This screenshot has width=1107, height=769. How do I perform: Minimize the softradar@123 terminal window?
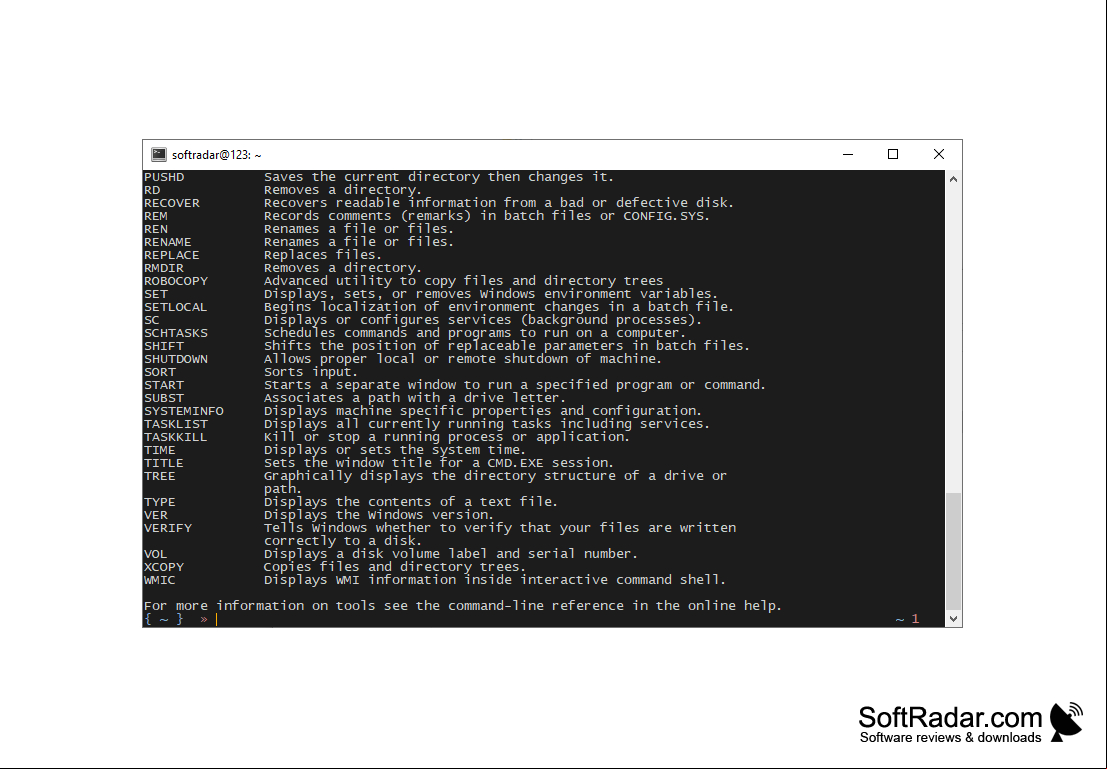tap(848, 154)
